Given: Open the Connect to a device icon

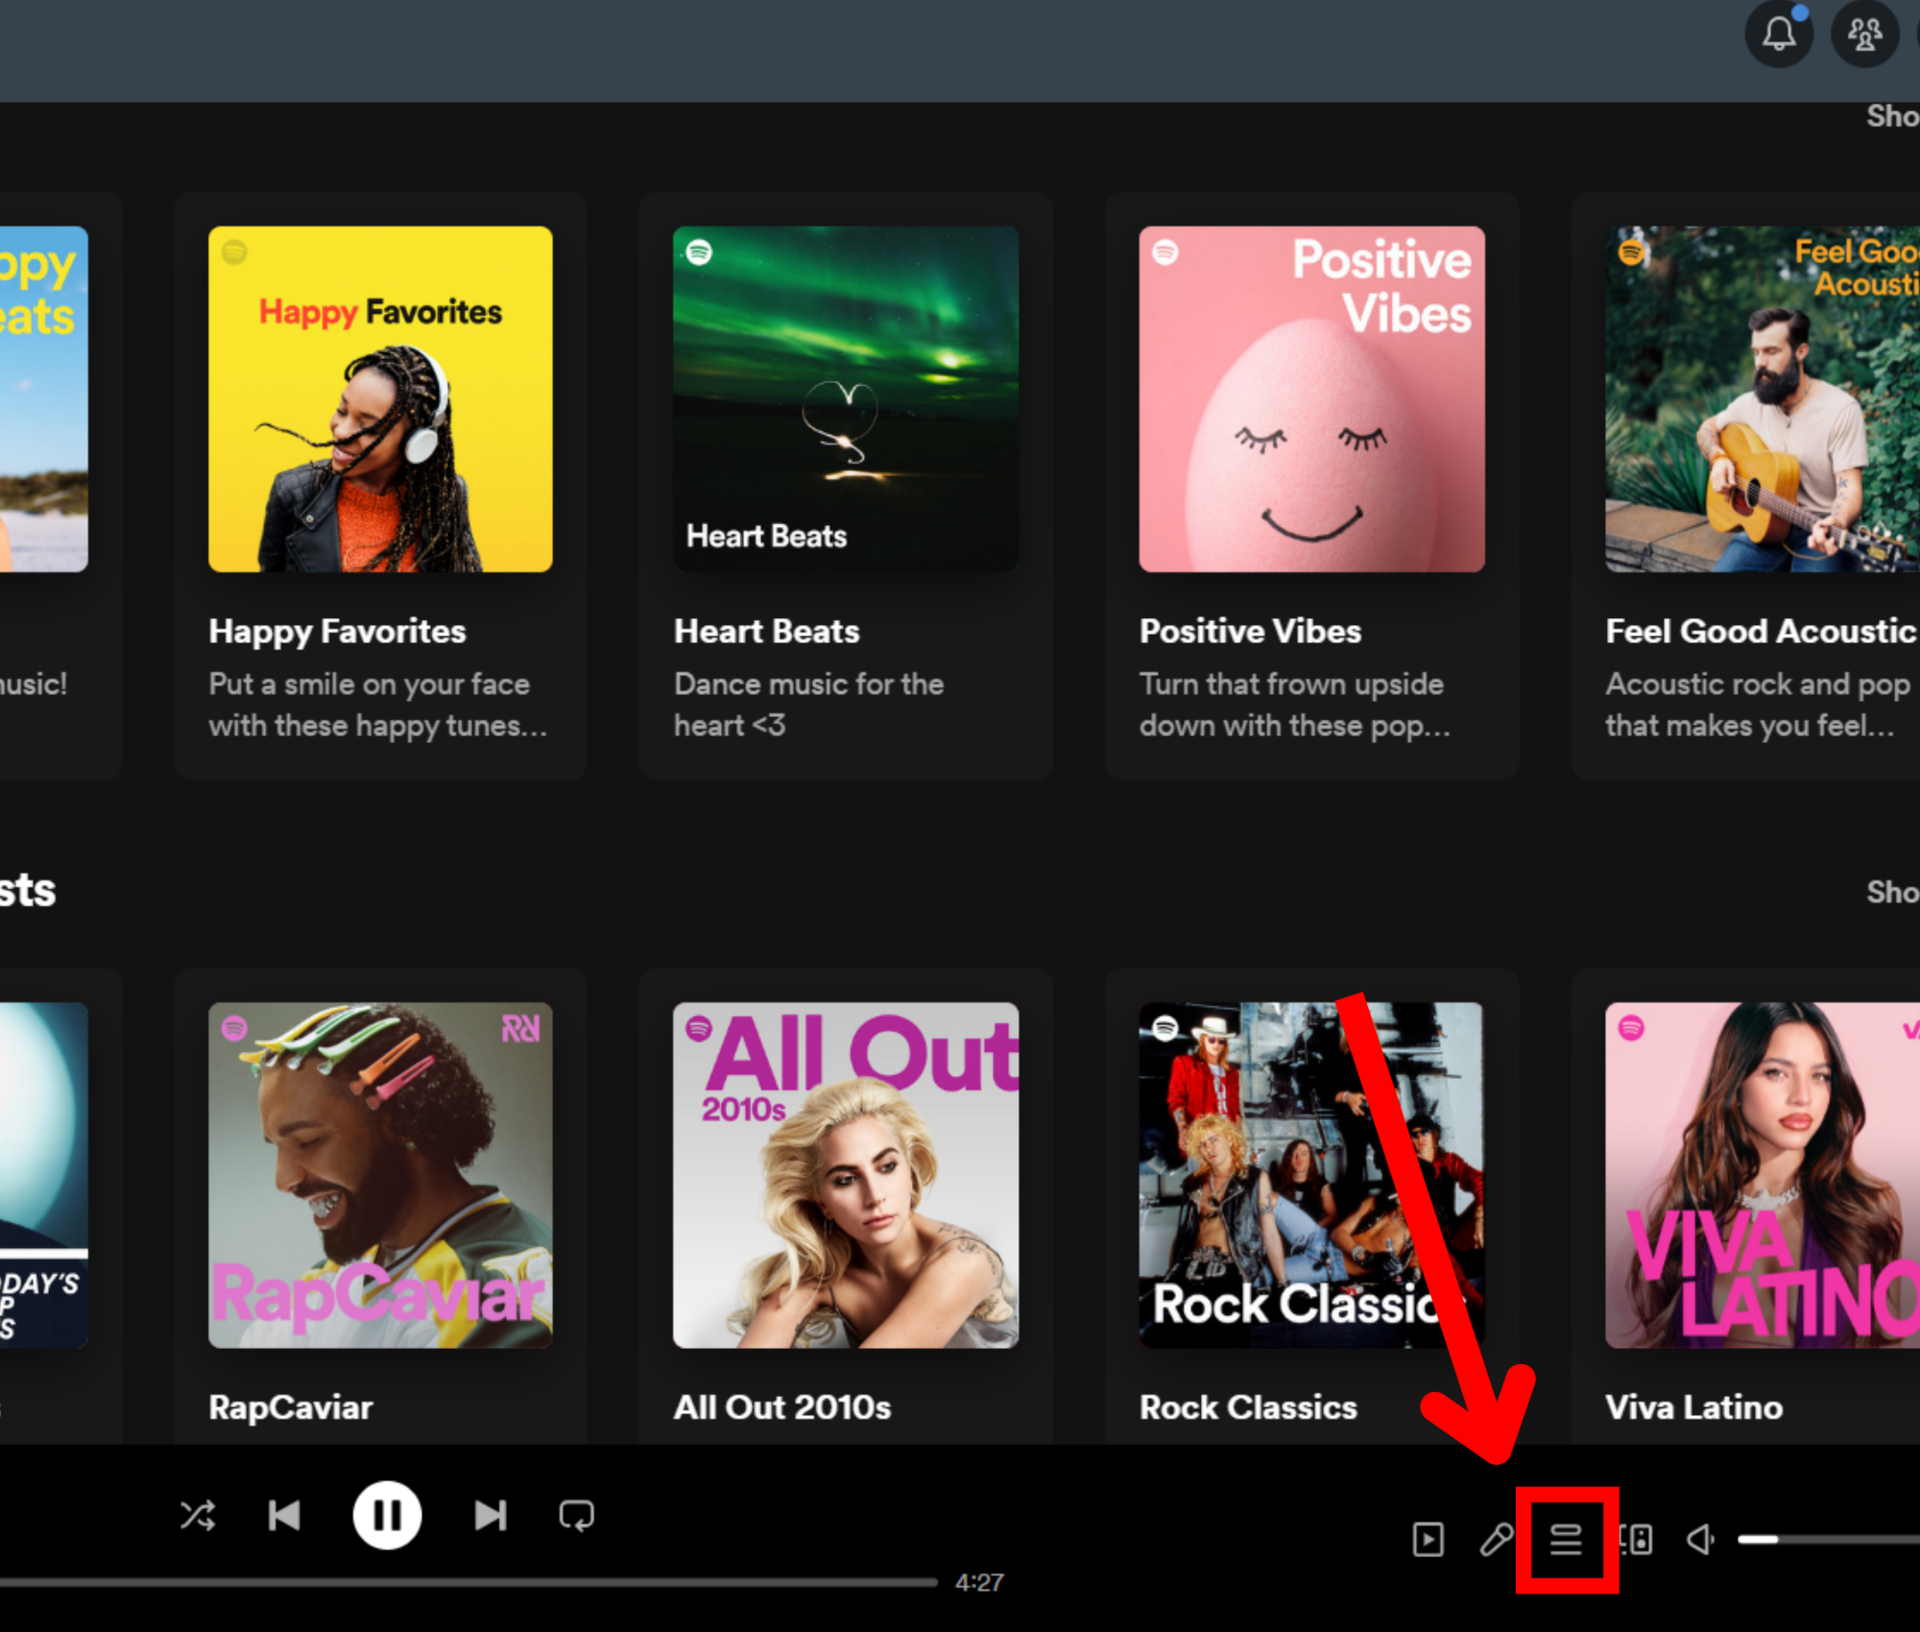Looking at the screenshot, I should point(1636,1539).
